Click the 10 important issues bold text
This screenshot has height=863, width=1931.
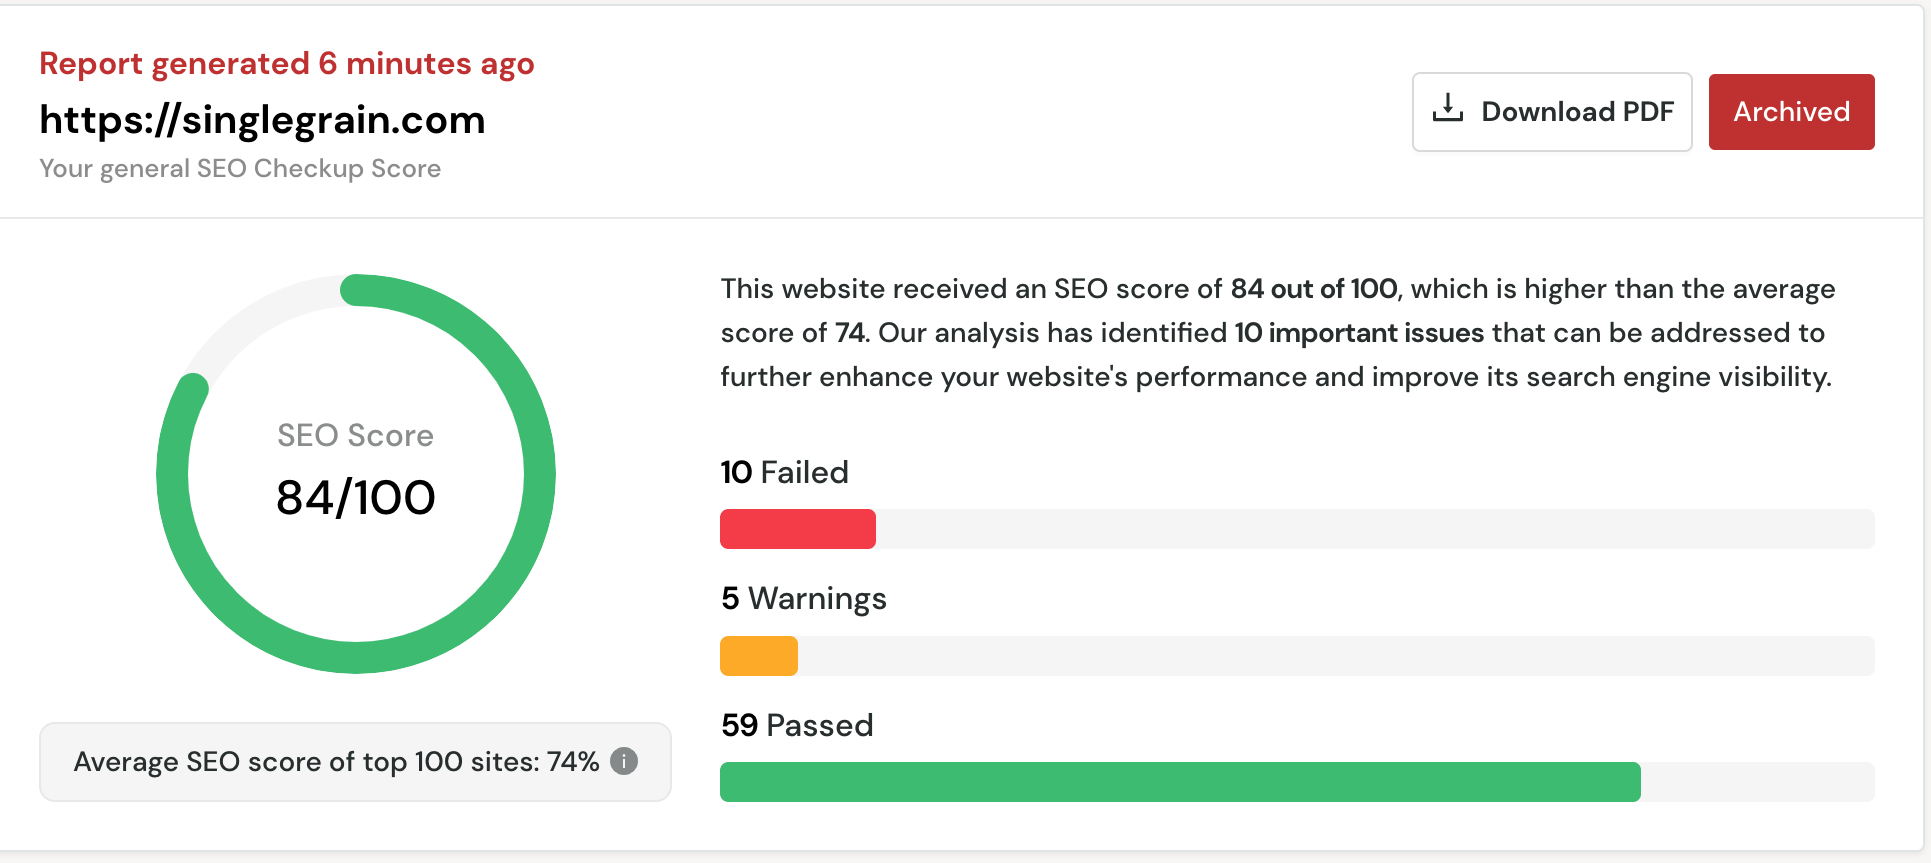[x=1358, y=333]
